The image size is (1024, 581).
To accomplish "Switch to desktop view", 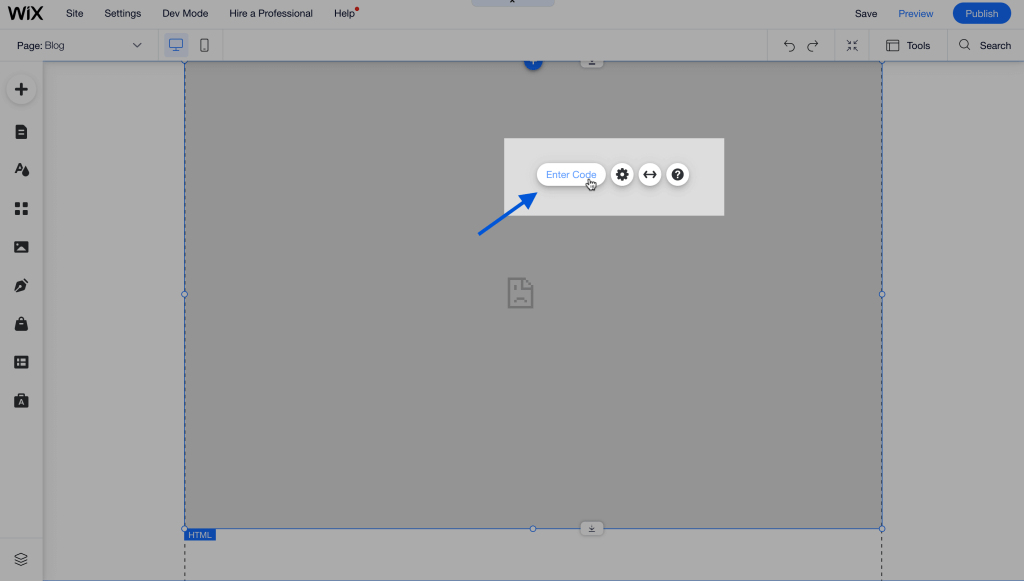I will [x=176, y=45].
